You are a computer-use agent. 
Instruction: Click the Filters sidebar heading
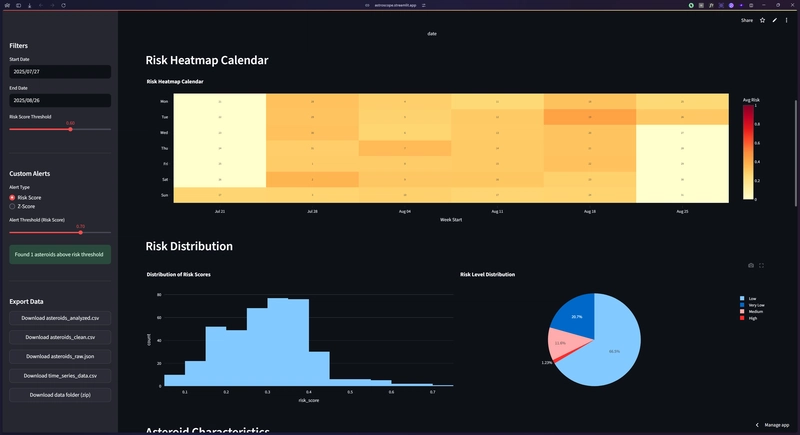(x=18, y=46)
